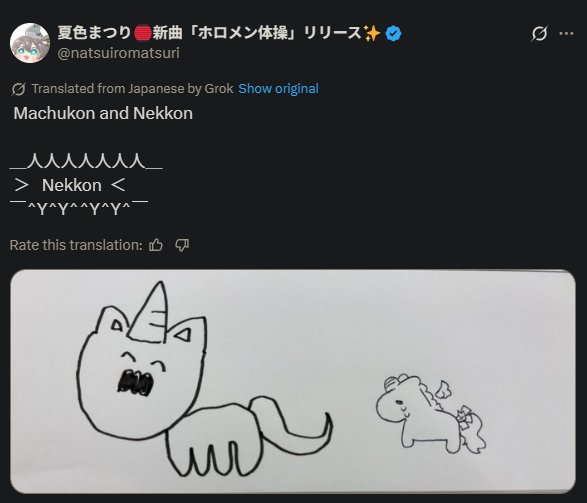The width and height of the screenshot is (587, 503).
Task: Click the 'Translated from Japanese by Grok' label
Action: coord(132,89)
